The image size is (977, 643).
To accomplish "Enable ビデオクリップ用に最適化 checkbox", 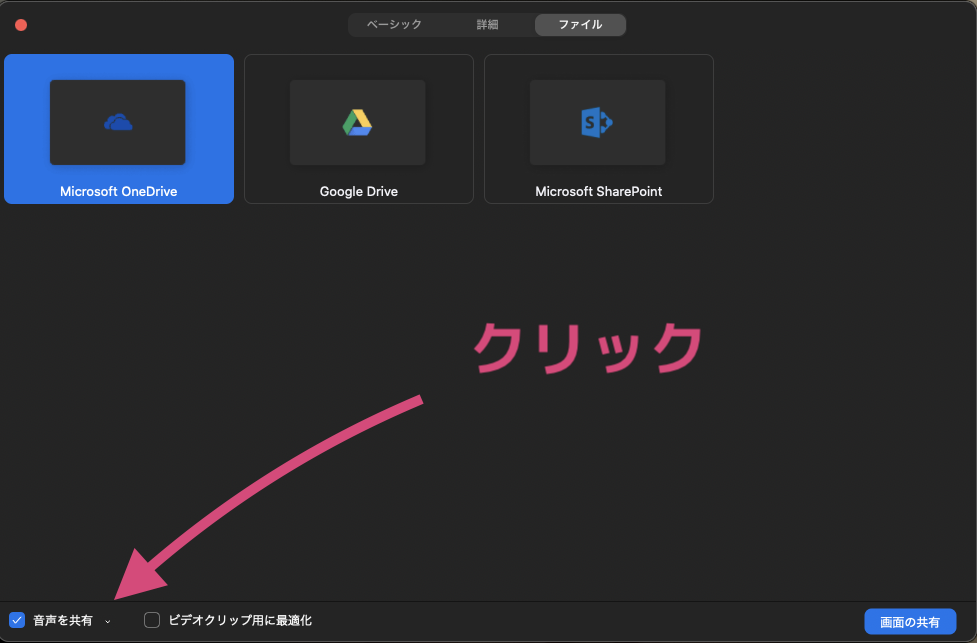I will click(x=152, y=620).
